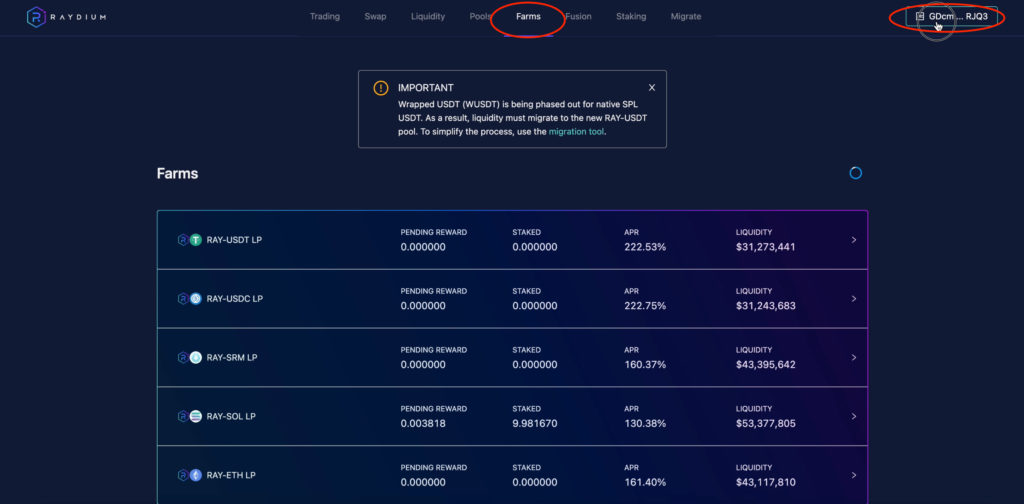Click the Farms page heading
The image size is (1024, 504).
[178, 174]
